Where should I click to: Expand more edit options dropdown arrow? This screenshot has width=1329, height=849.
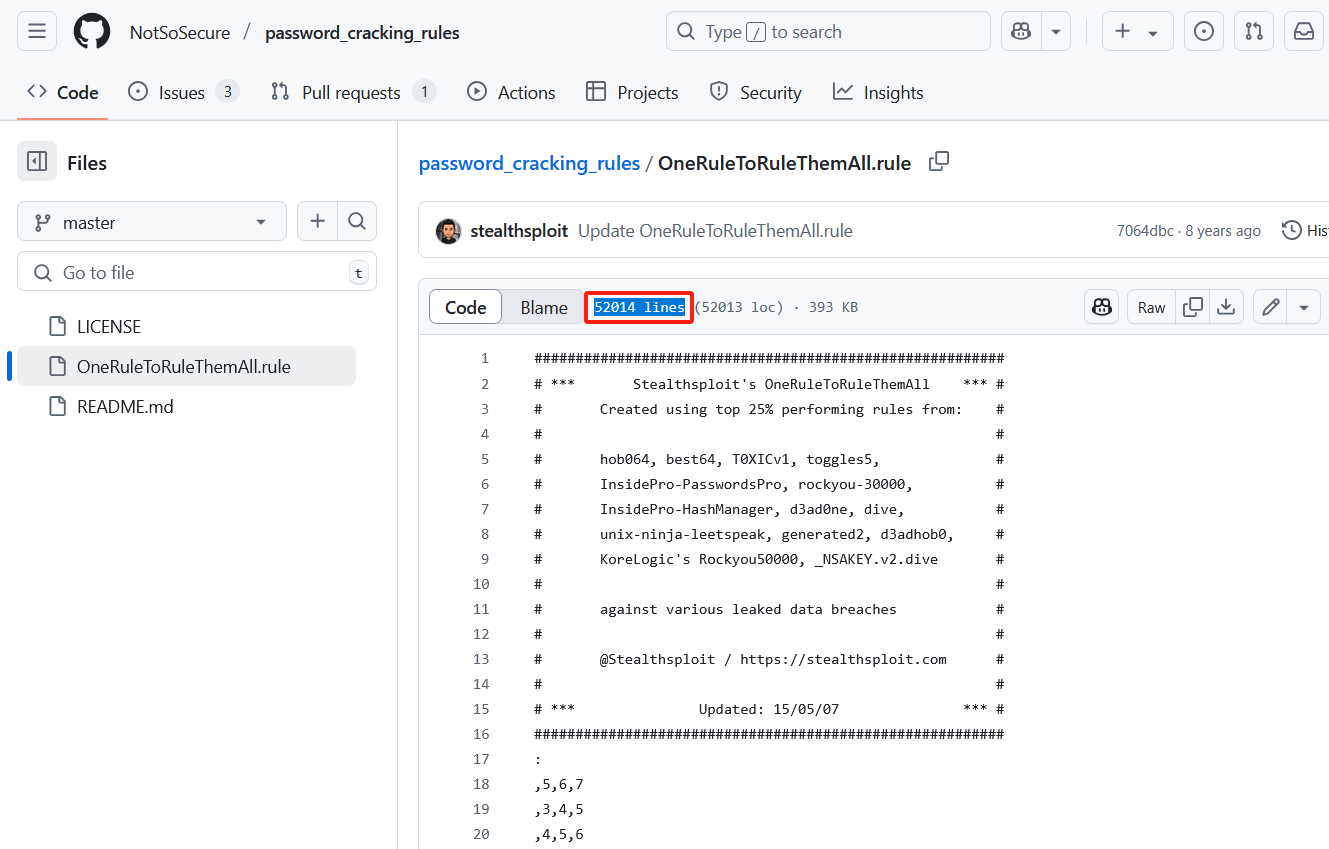pos(1304,307)
